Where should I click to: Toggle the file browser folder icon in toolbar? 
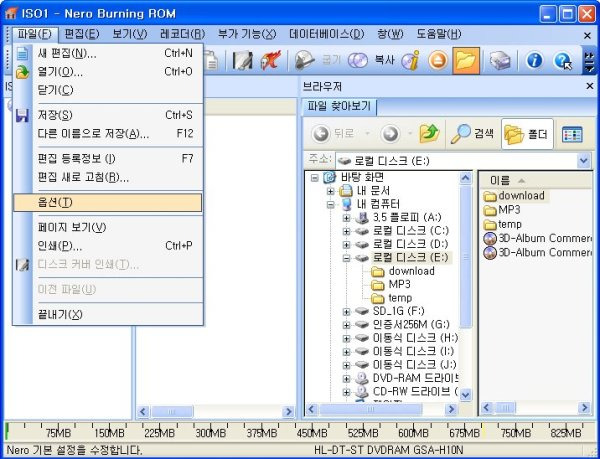[466, 60]
